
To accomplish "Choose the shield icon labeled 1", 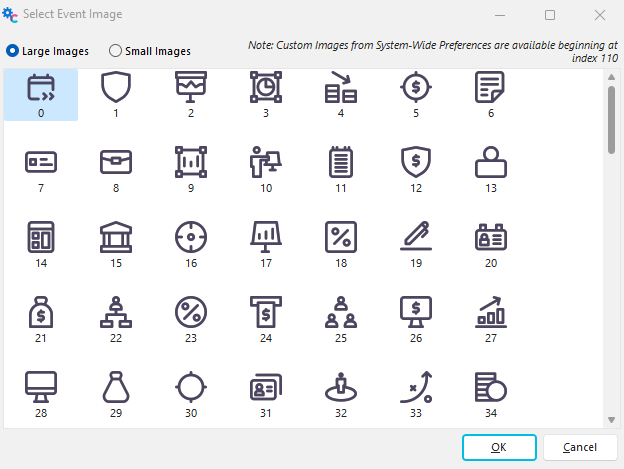I will point(116,89).
